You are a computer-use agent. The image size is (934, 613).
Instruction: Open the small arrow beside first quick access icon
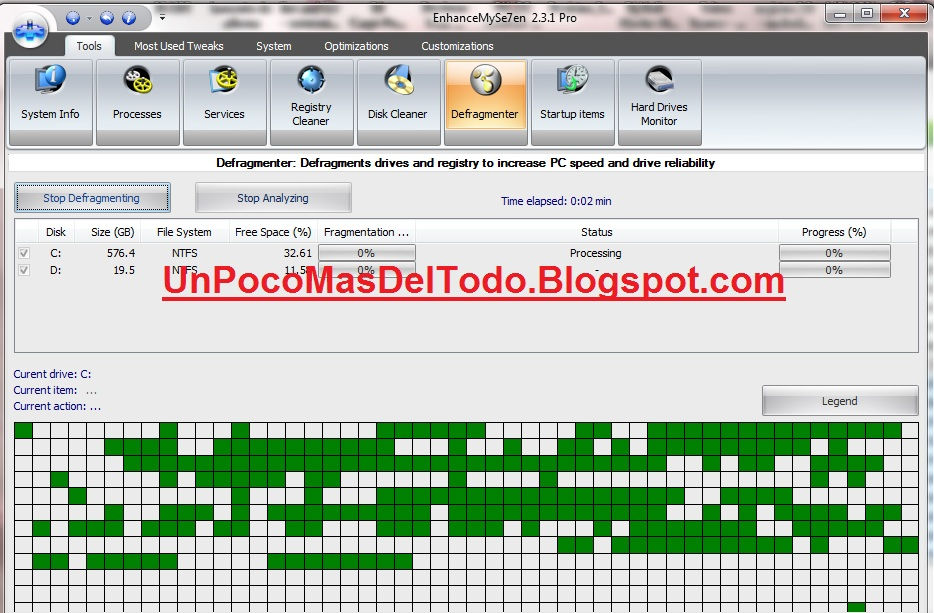pyautogui.click(x=89, y=18)
